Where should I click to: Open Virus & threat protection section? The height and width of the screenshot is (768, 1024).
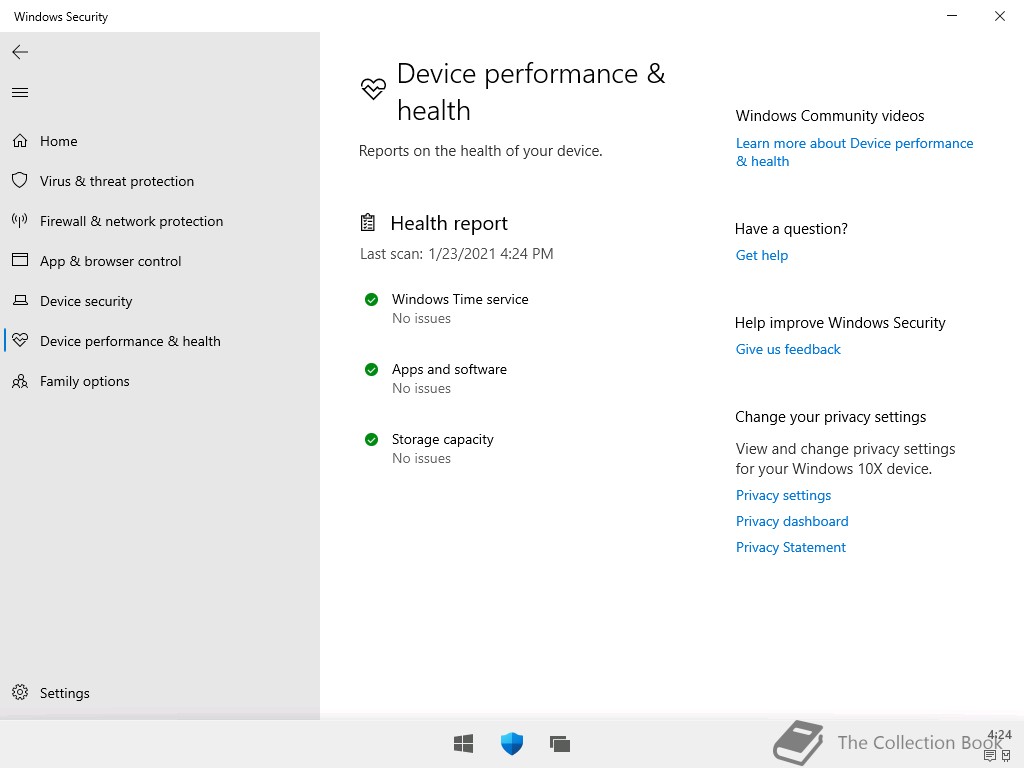pyautogui.click(x=117, y=181)
